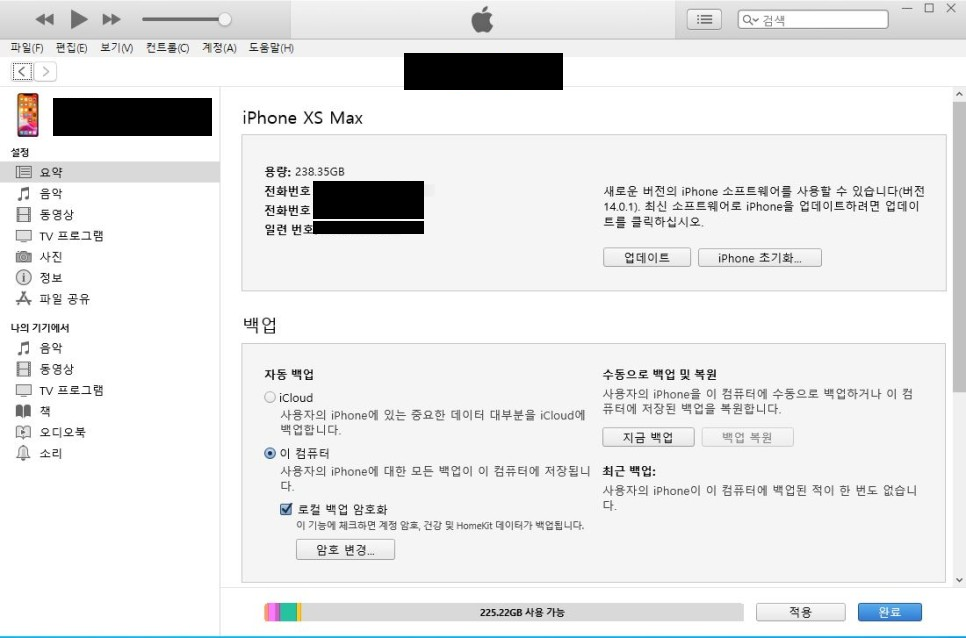Click the iPhone XS Max heading
The width and height of the screenshot is (966, 638).
coord(302,118)
